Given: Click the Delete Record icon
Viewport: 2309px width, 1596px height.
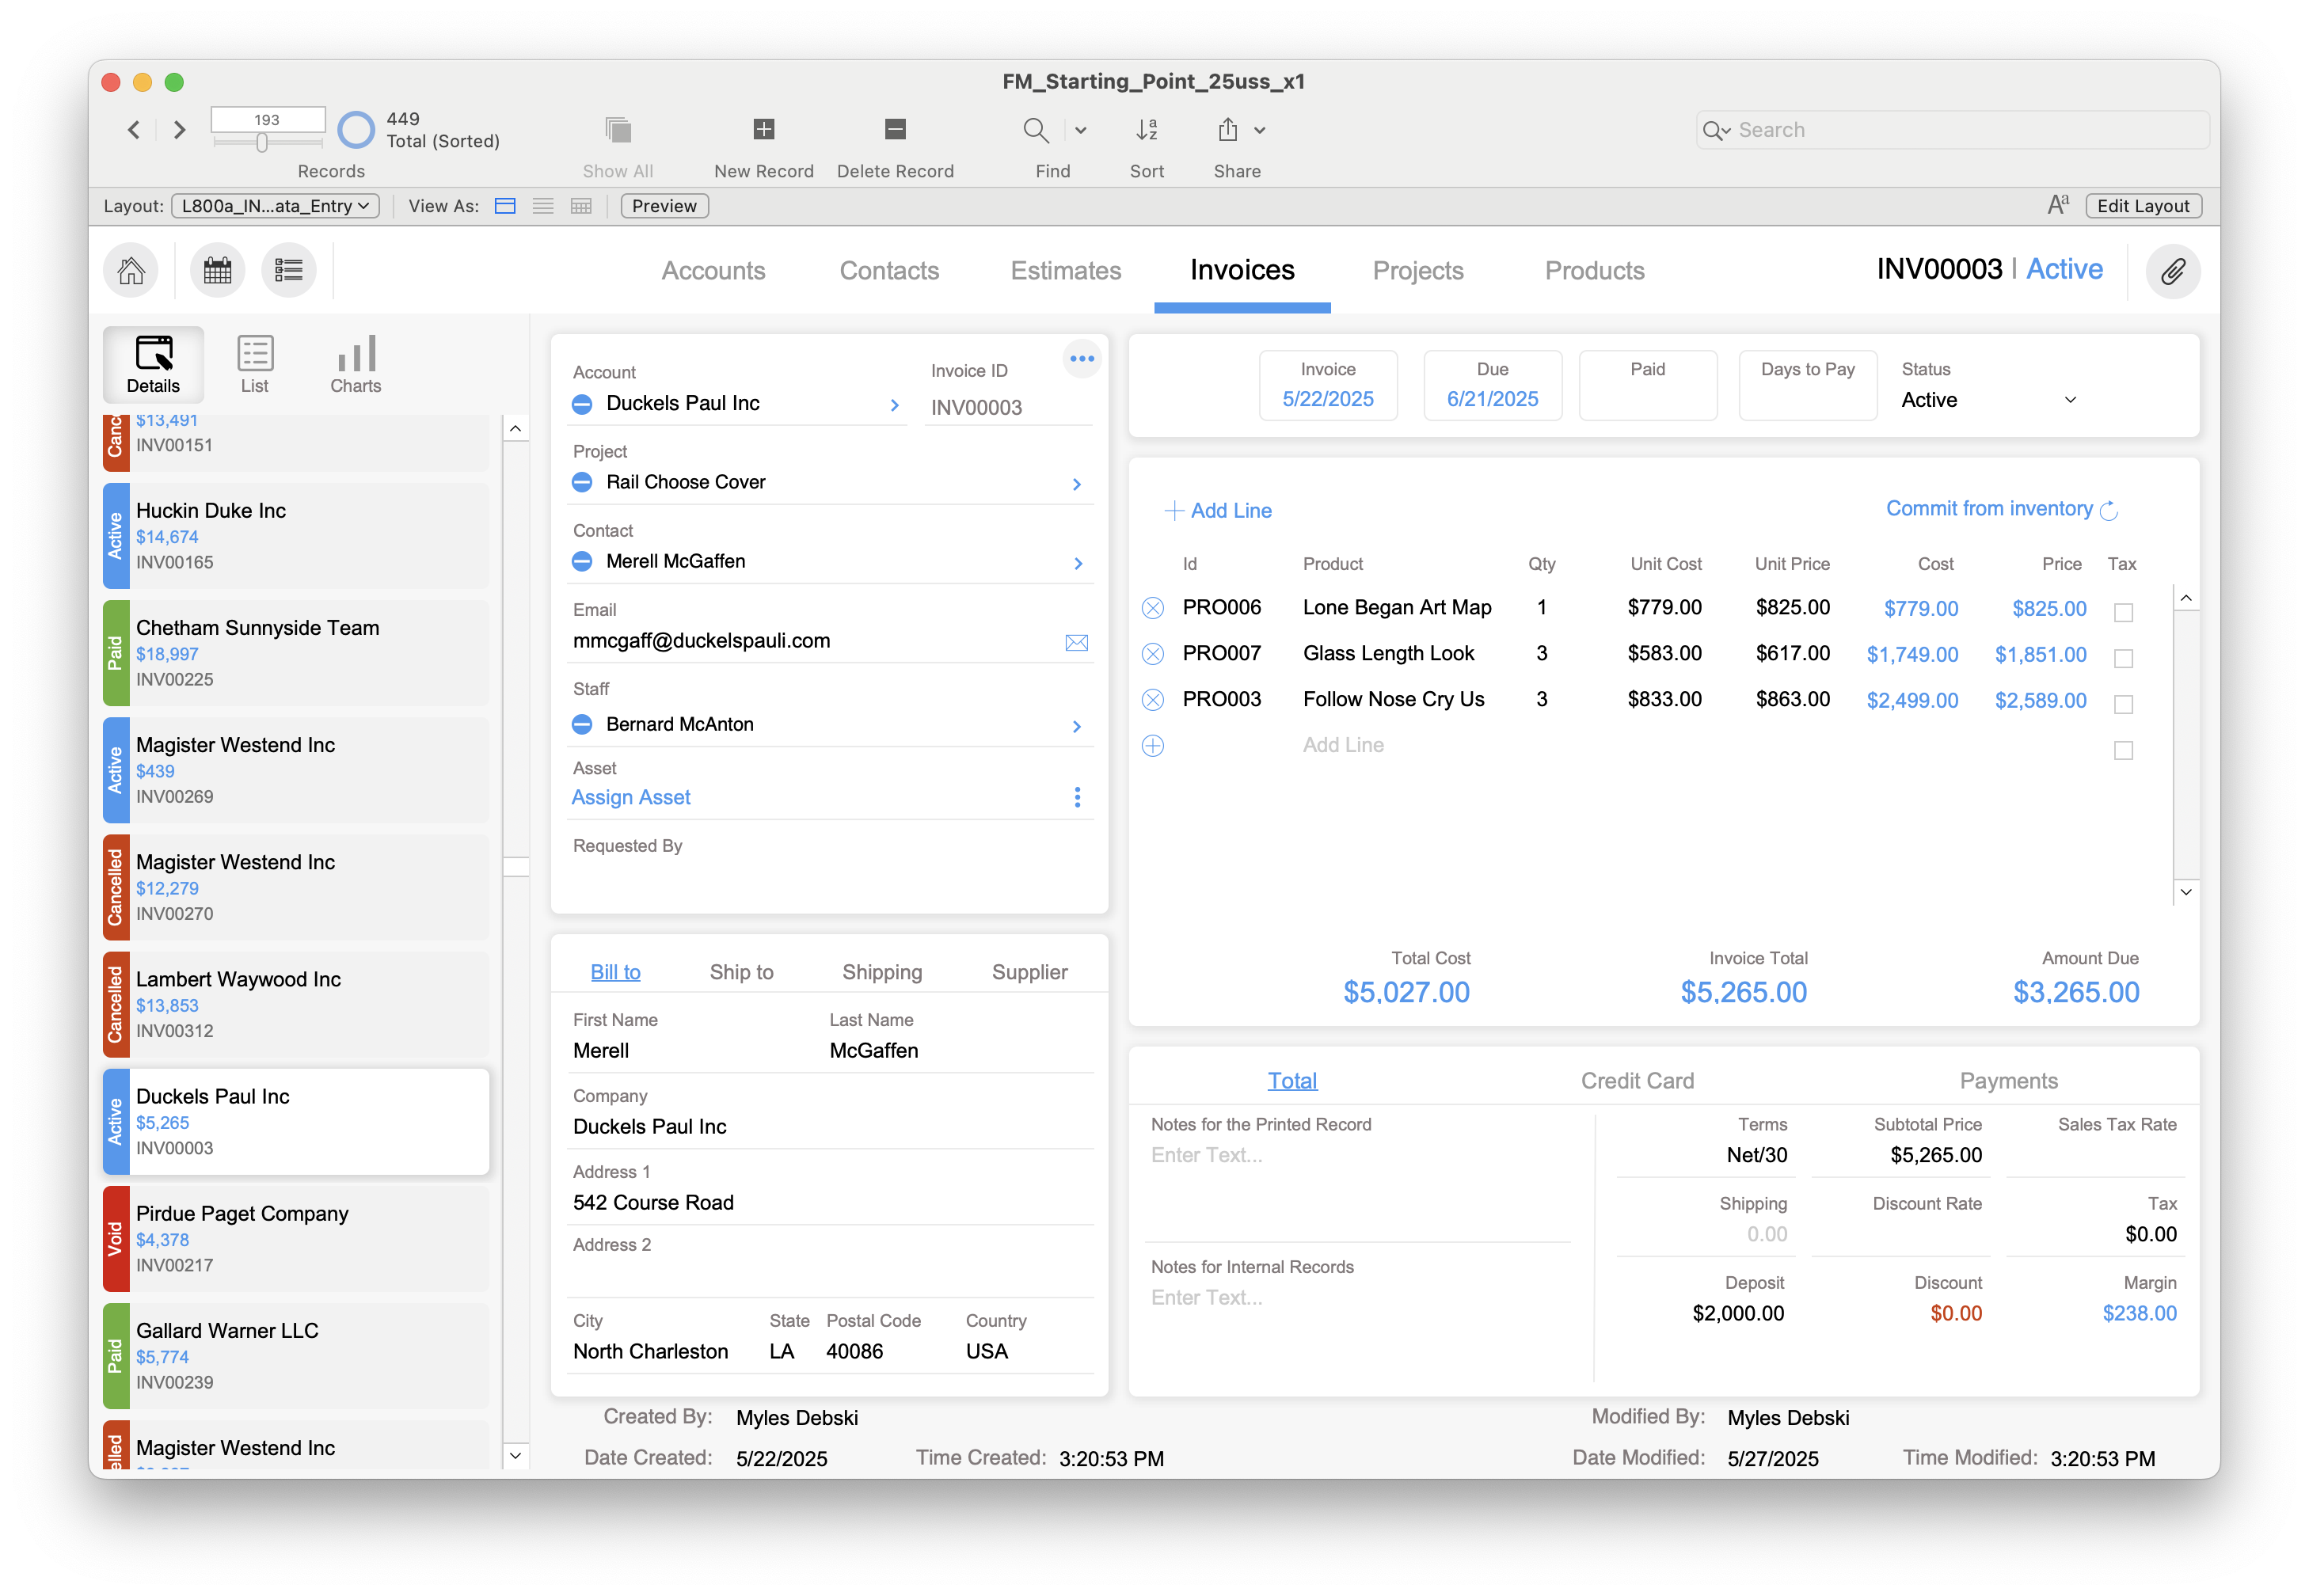Looking at the screenshot, I should [895, 129].
